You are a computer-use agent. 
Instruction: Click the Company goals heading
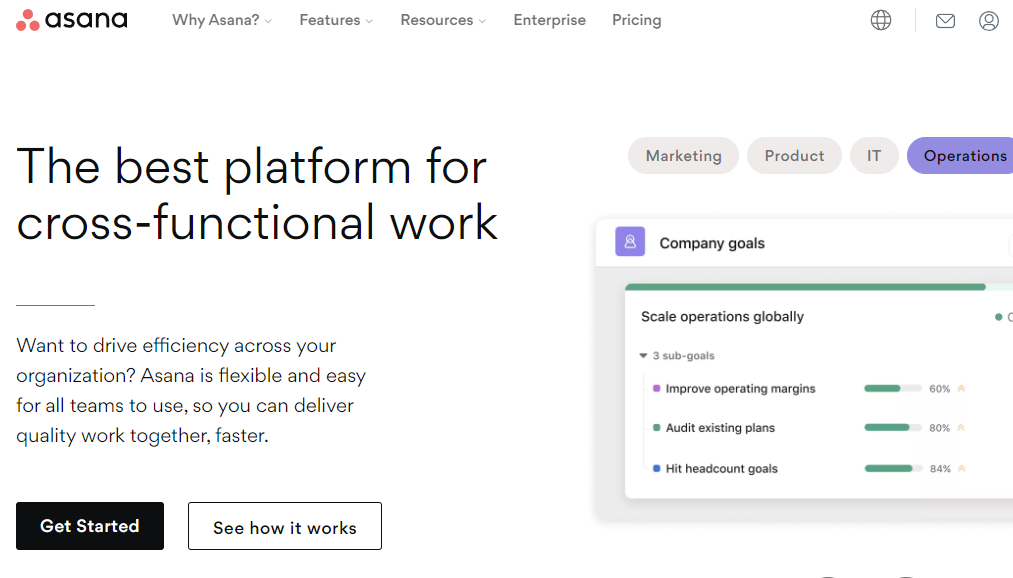click(712, 243)
